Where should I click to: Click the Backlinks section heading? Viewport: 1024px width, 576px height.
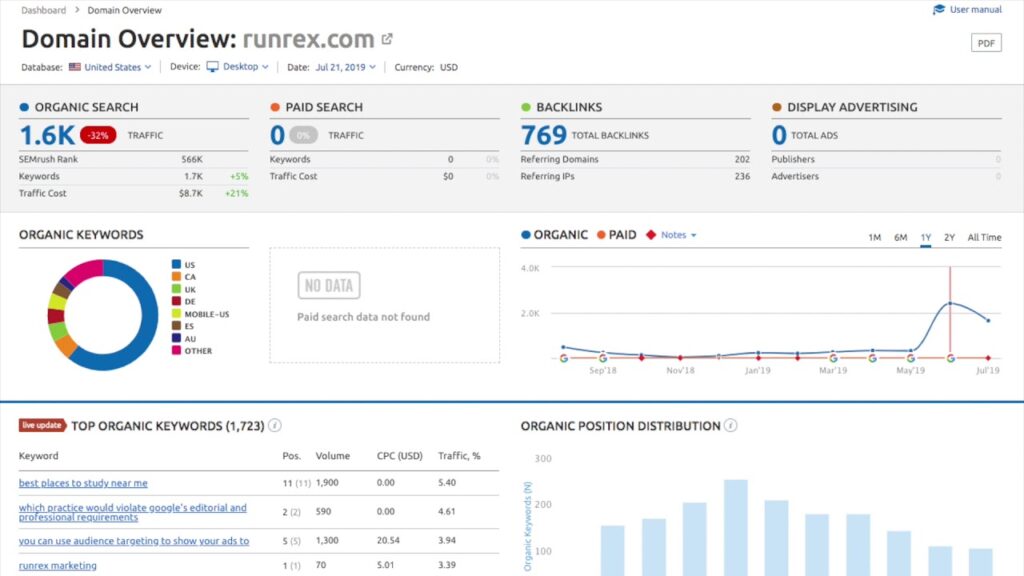(569, 107)
